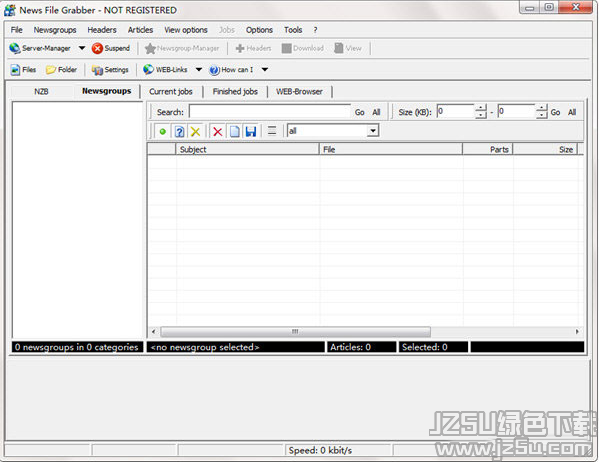Viewport: 599px width, 462px height.
Task: Click '0 newsgroups in 0 categories' status
Action: pyautogui.click(x=77, y=347)
